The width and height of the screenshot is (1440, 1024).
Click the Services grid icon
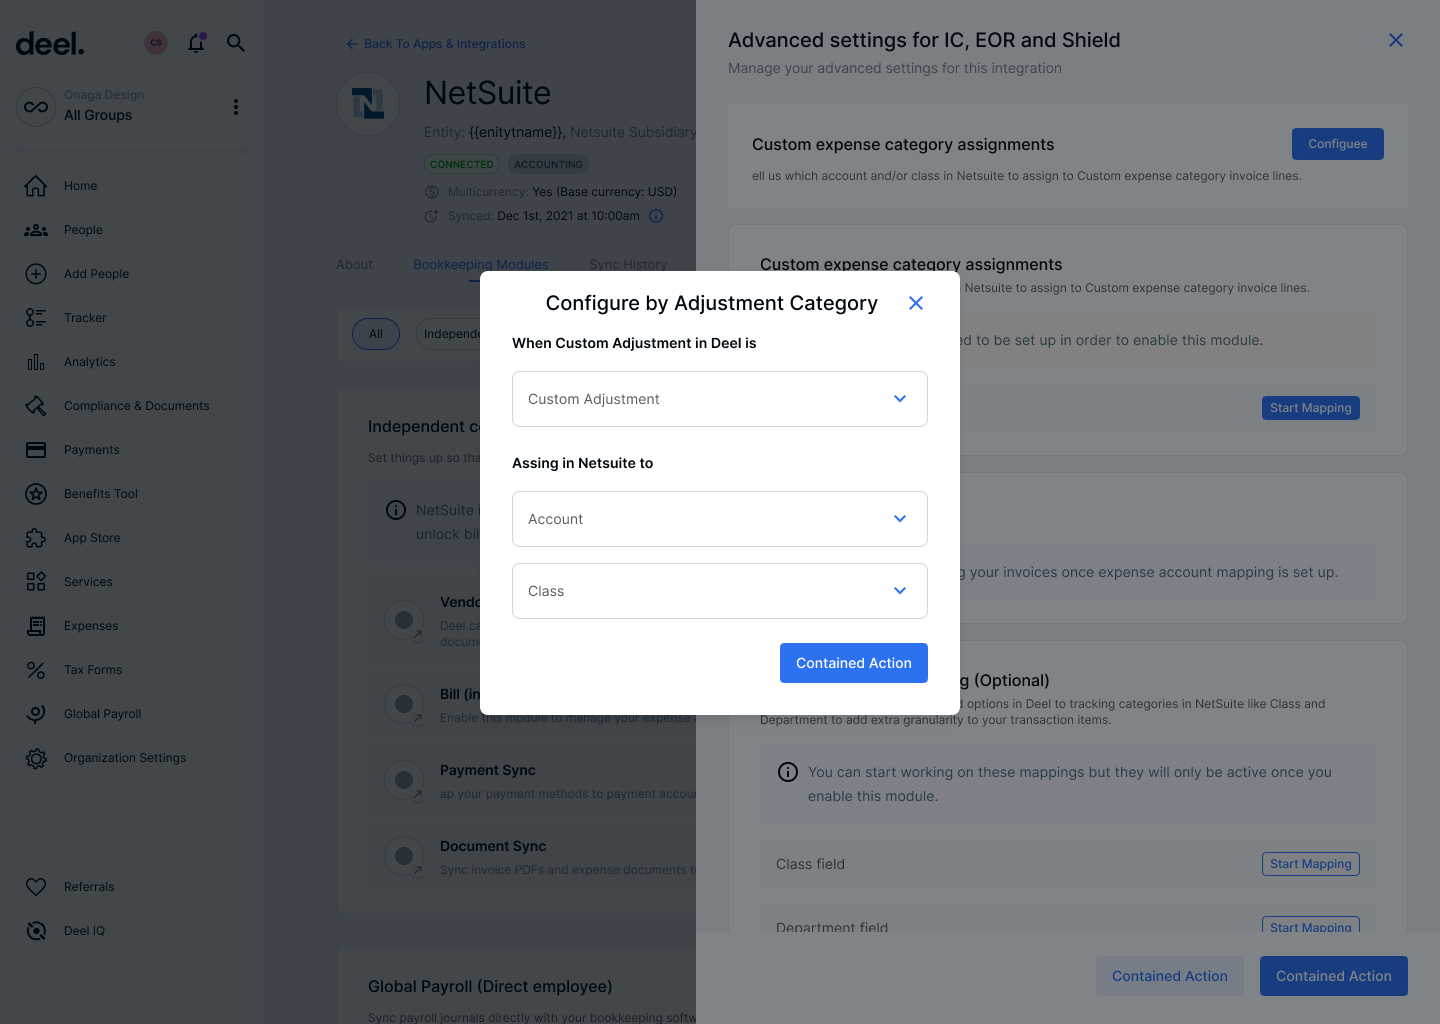tap(36, 582)
